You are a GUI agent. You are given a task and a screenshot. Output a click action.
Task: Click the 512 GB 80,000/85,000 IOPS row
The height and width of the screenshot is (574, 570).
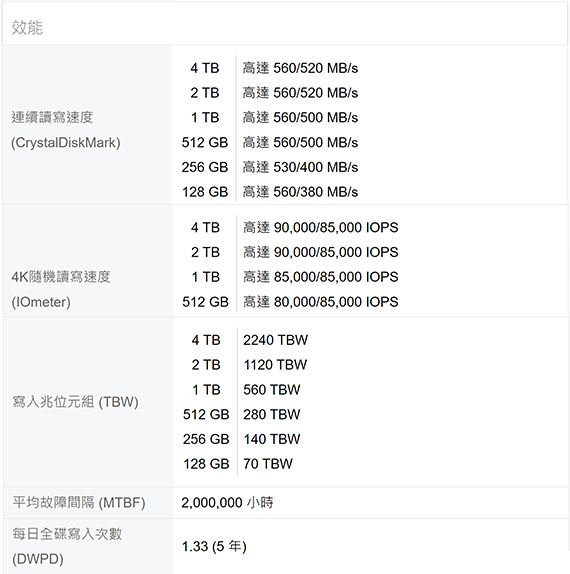[290, 302]
